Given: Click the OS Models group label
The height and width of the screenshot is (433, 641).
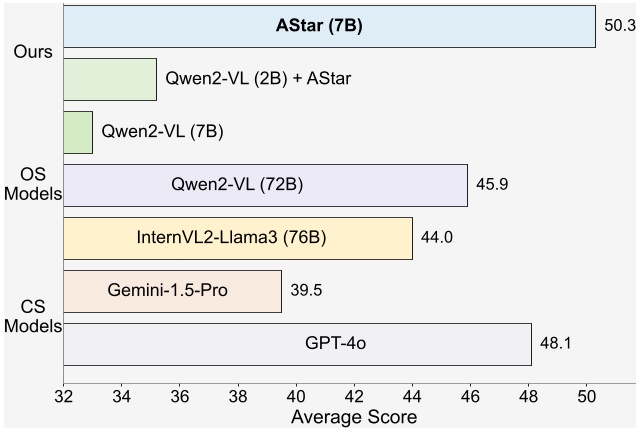Looking at the screenshot, I should (x=34, y=184).
